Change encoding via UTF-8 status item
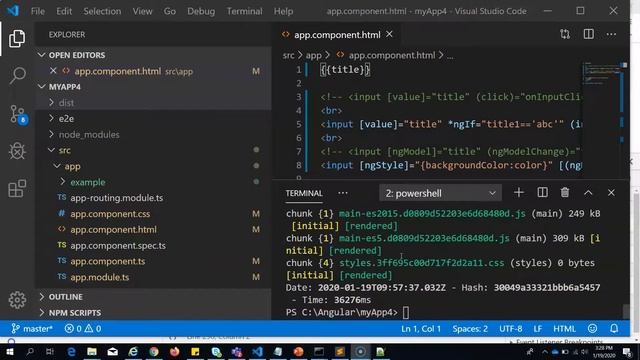640x360 pixels. pos(511,329)
